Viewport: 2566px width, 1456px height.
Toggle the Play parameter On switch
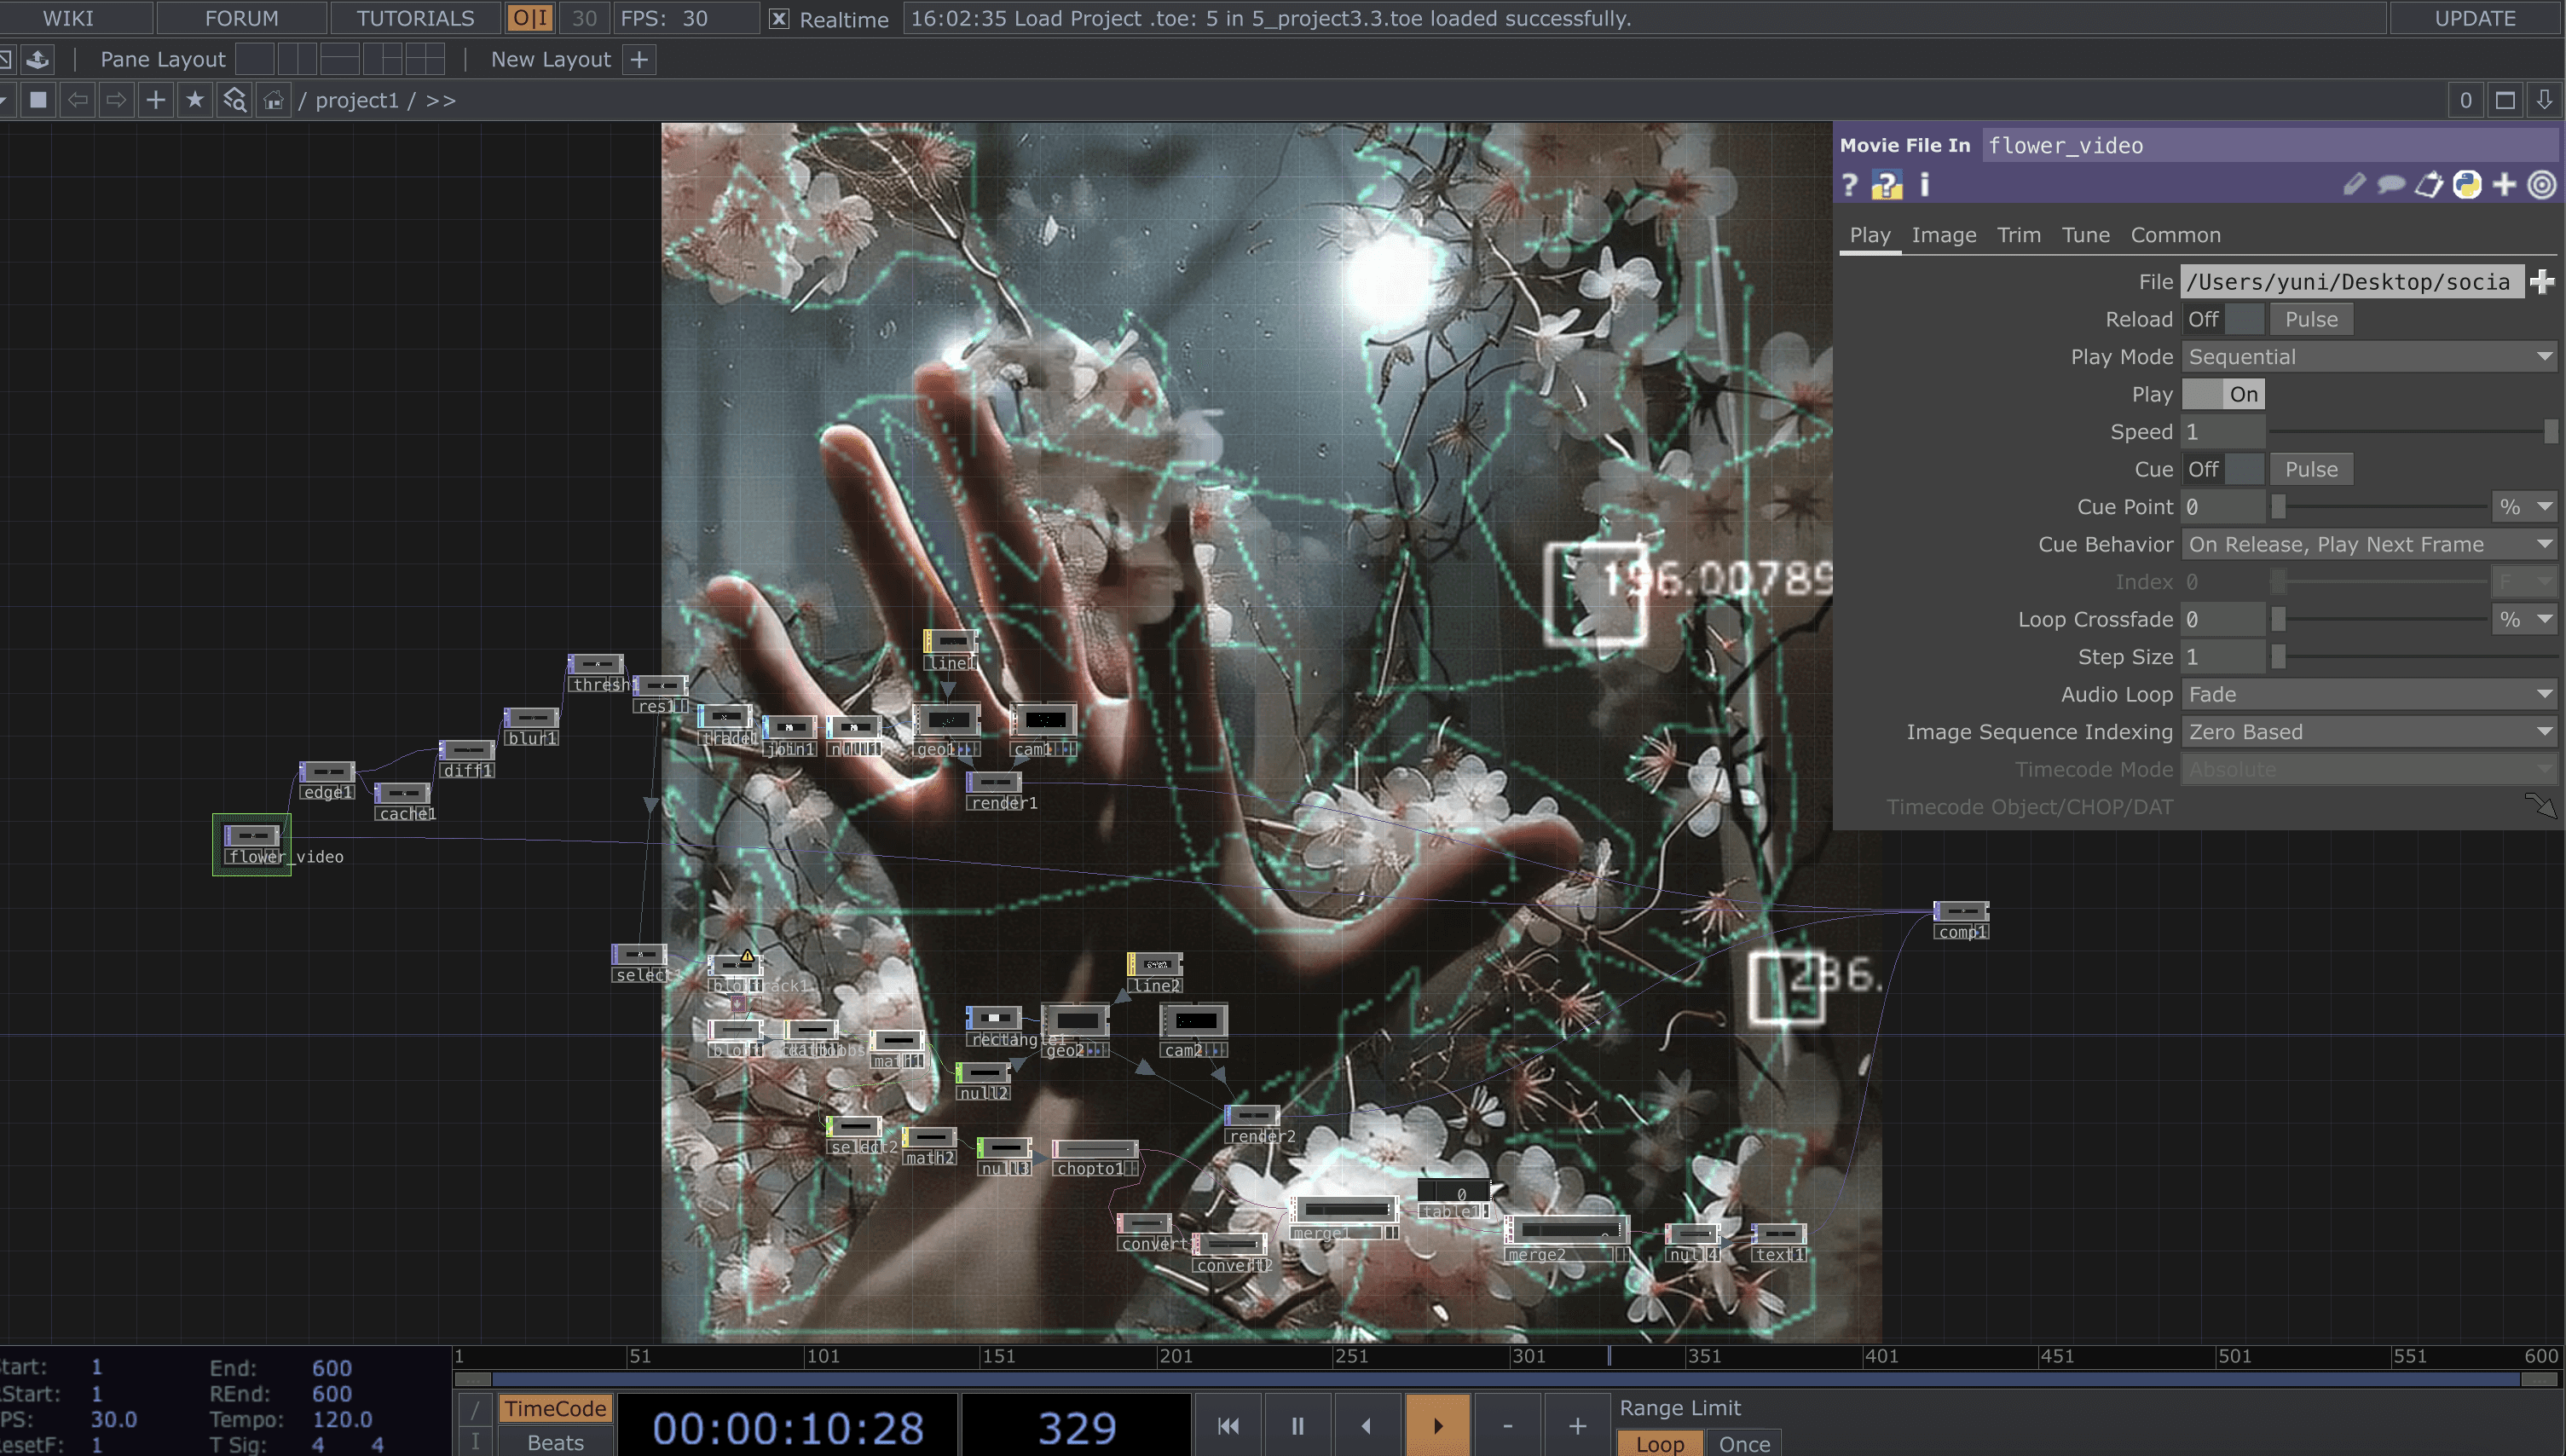pyautogui.click(x=2222, y=394)
